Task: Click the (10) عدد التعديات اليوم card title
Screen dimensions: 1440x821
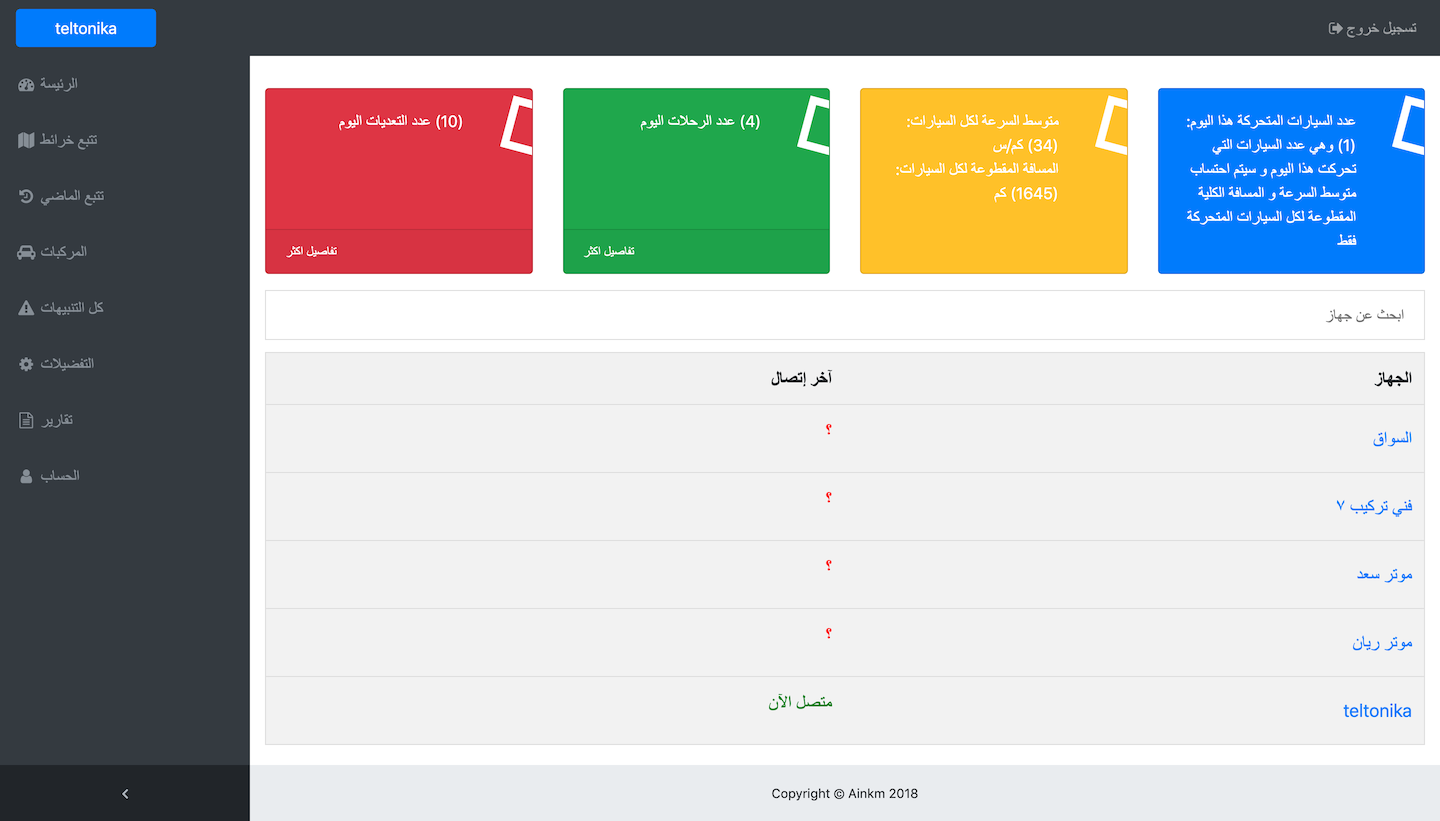Action: (401, 121)
